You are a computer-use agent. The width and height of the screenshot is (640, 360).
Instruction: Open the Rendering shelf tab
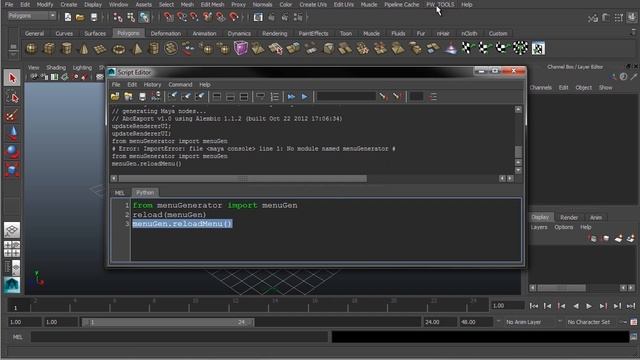pos(274,33)
